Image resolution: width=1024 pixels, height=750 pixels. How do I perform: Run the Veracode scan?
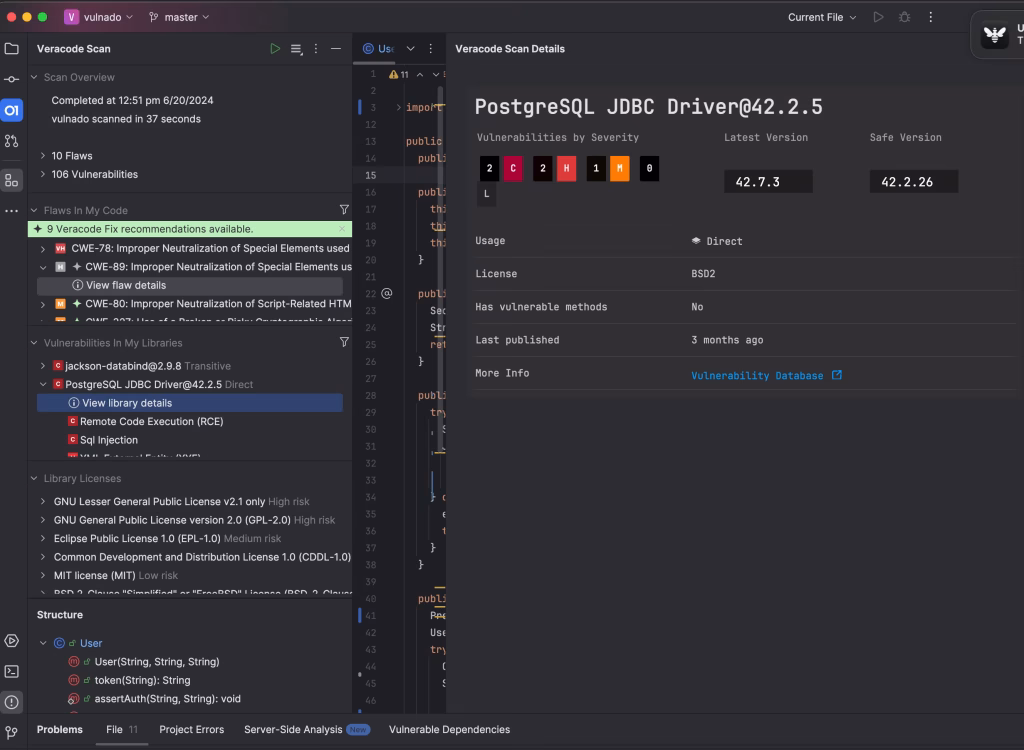click(275, 48)
